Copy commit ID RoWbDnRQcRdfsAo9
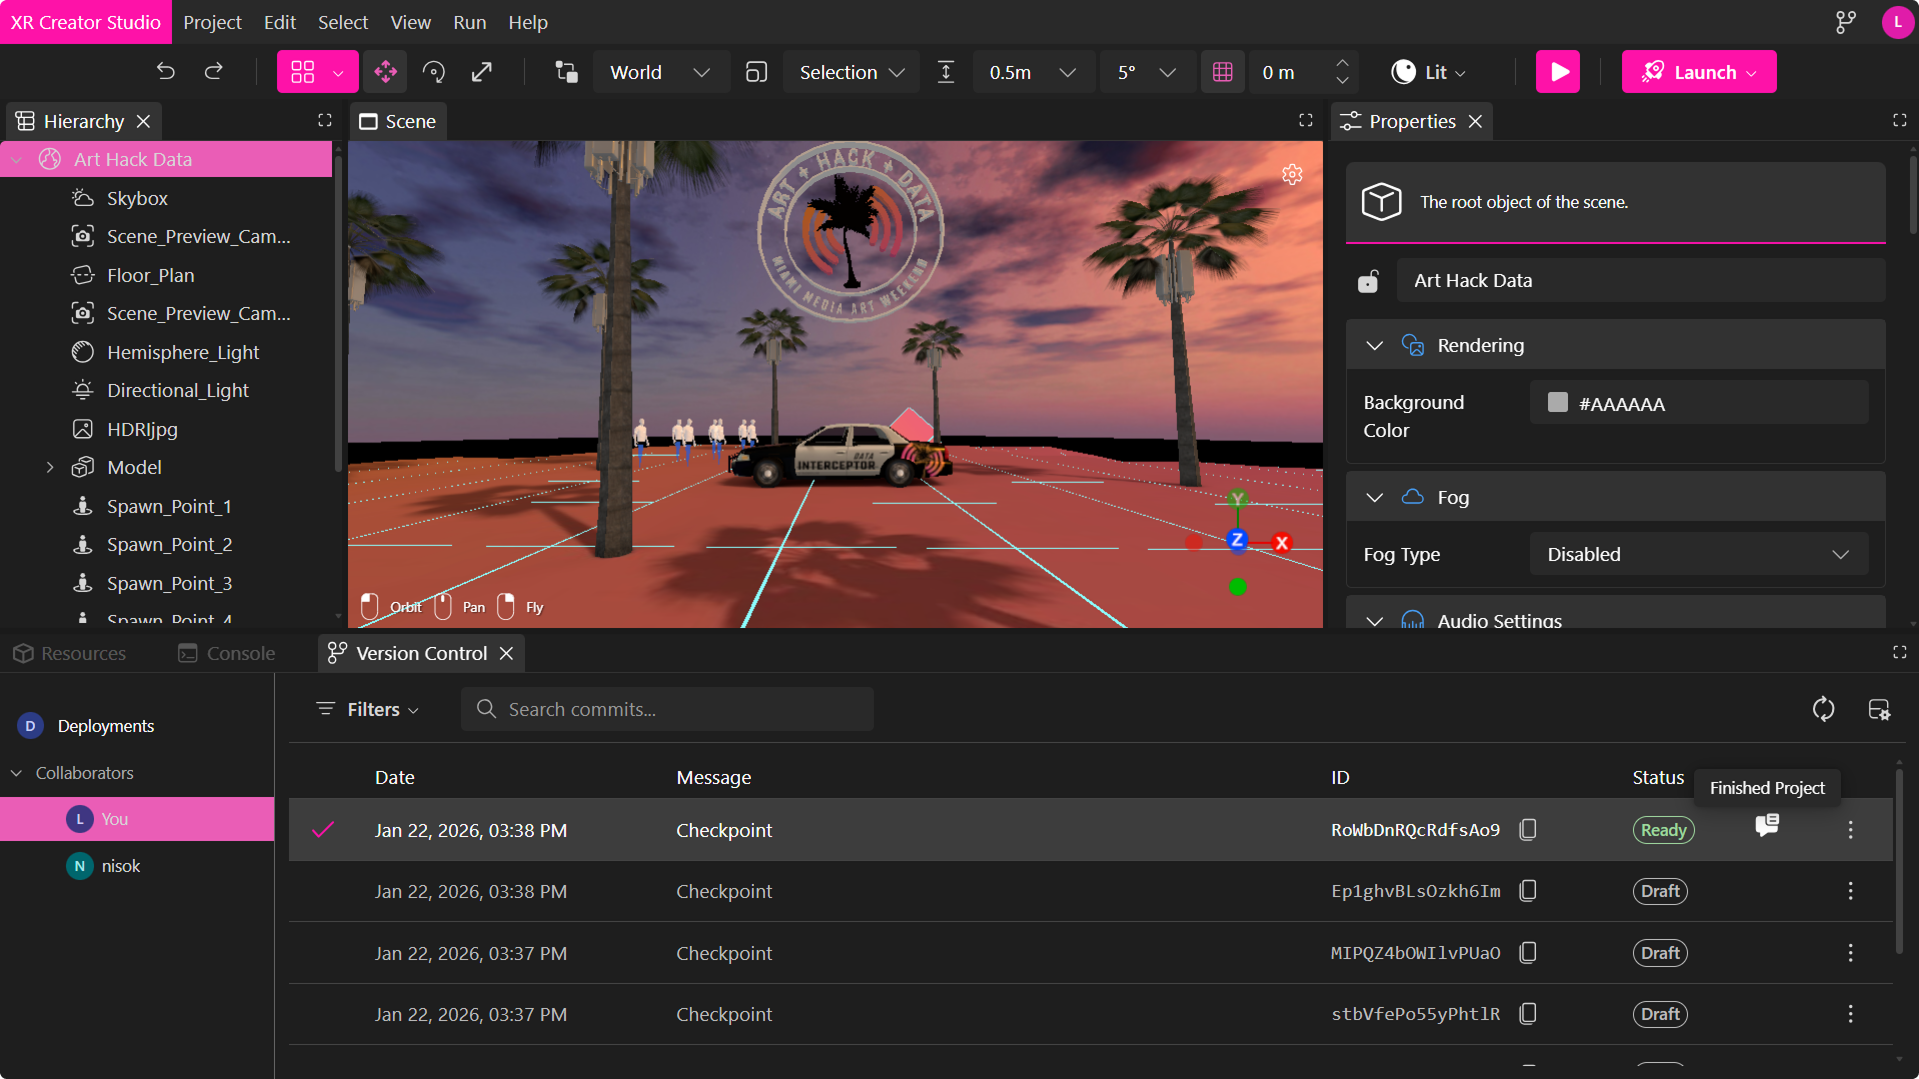This screenshot has height=1079, width=1919. click(x=1527, y=830)
